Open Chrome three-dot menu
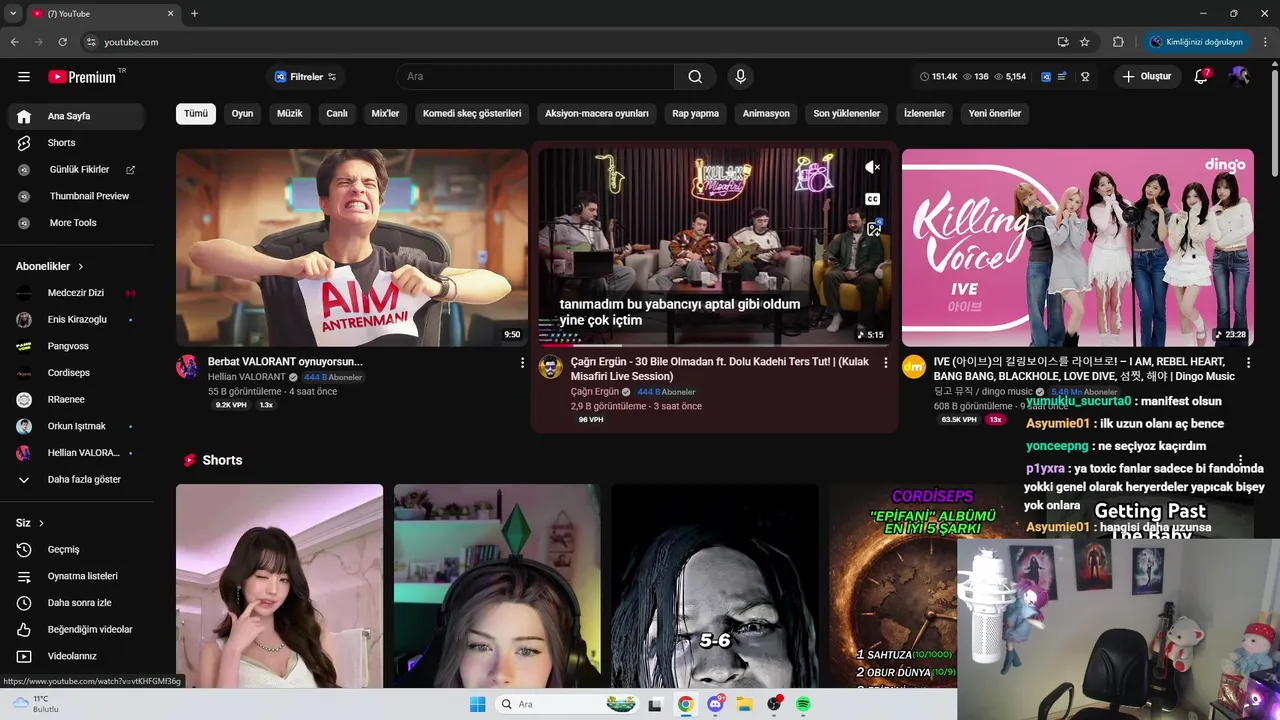The height and width of the screenshot is (720, 1280). coord(1266,42)
